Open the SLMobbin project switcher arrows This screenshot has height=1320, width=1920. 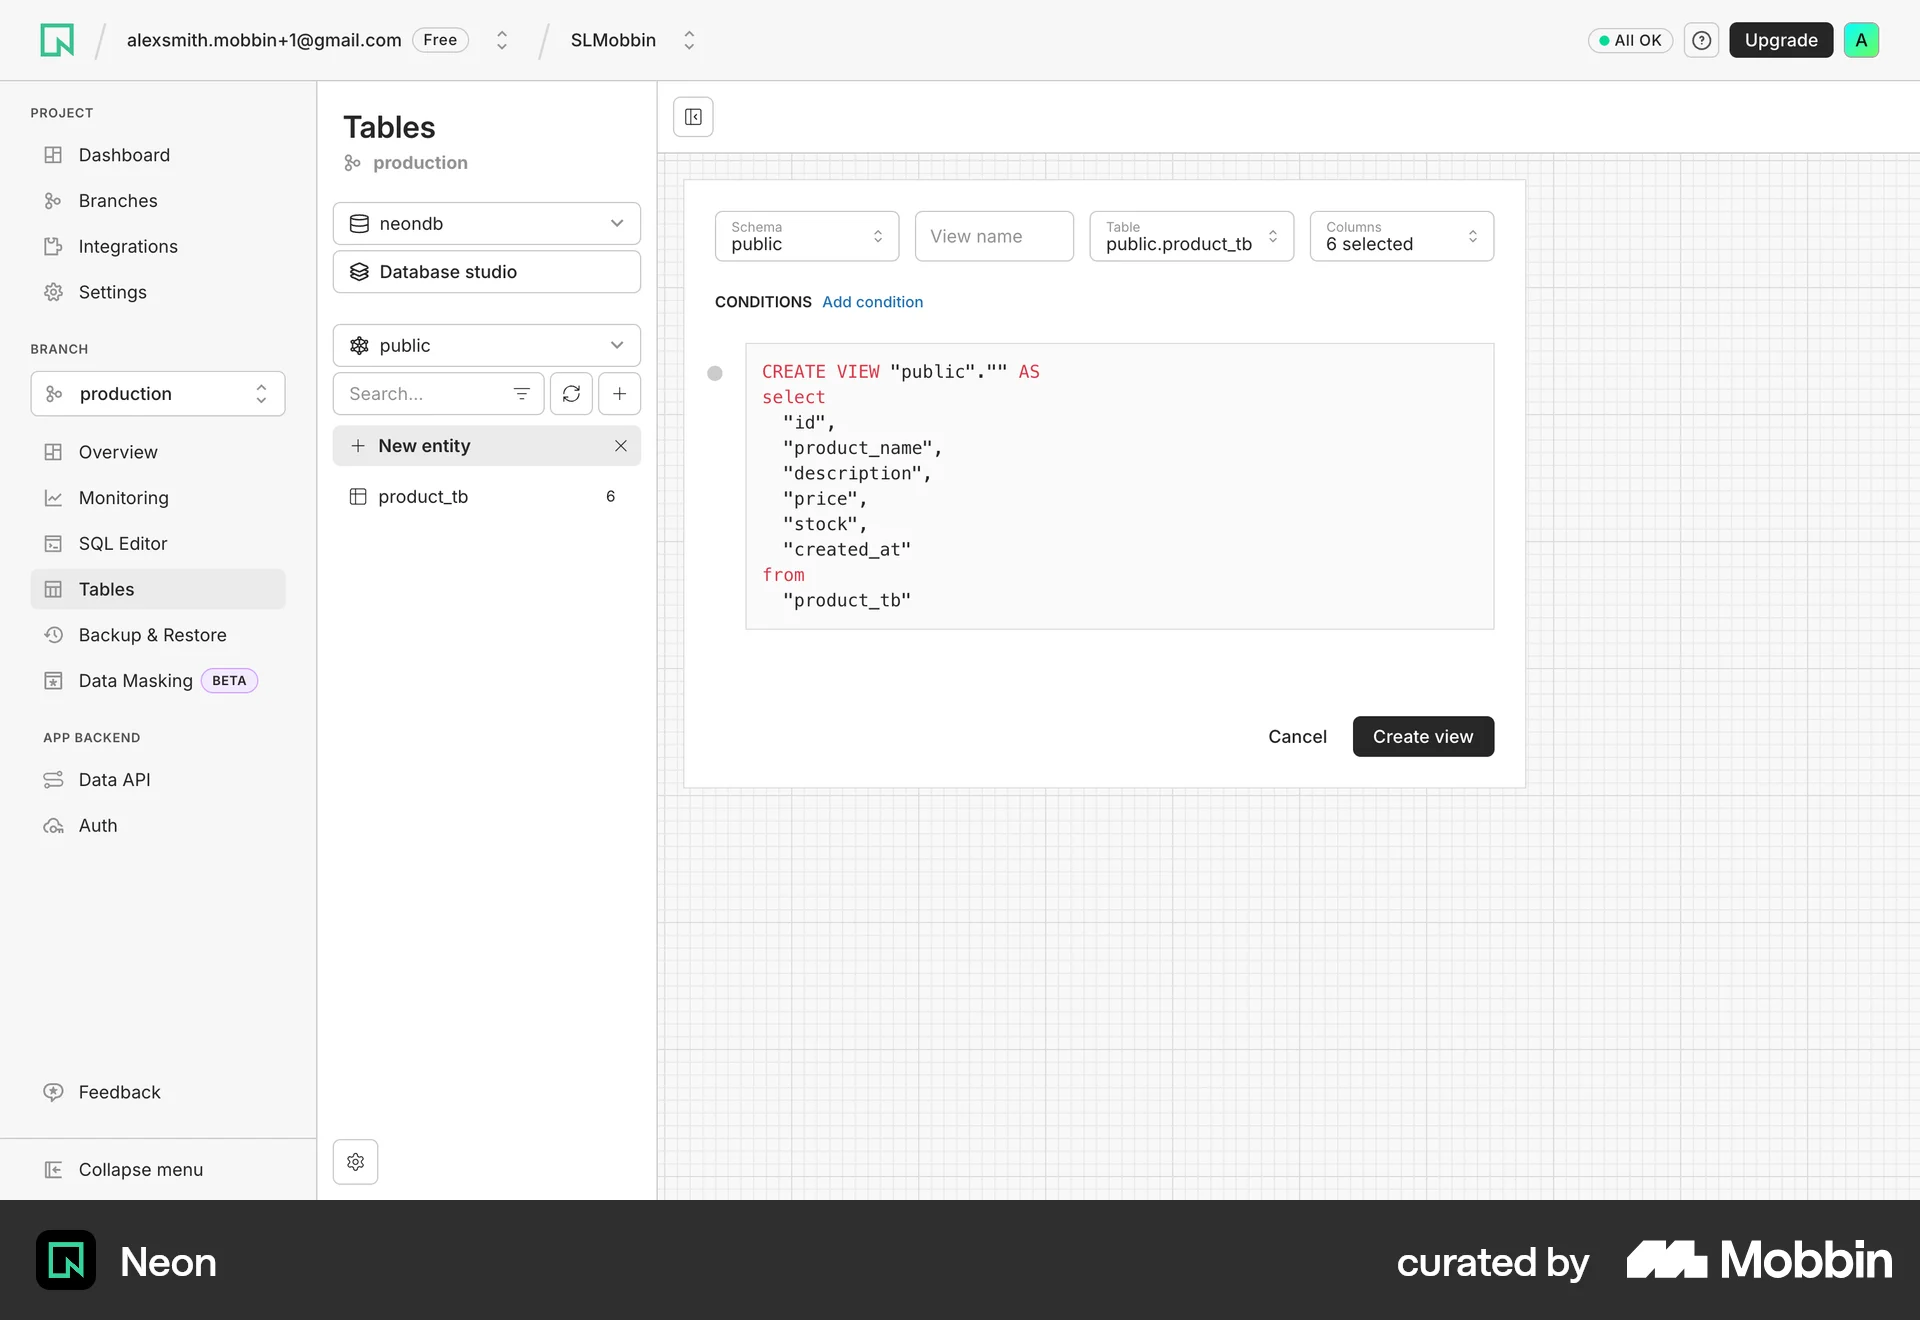point(689,40)
